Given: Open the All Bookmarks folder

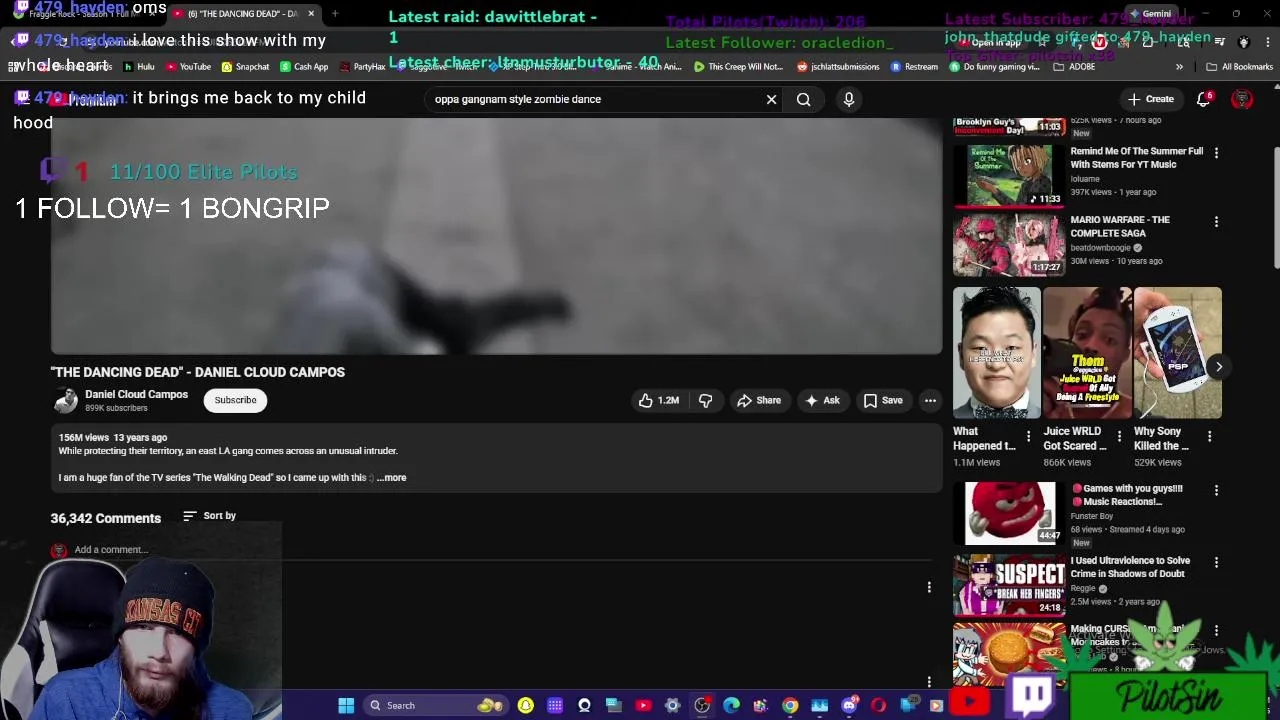Looking at the screenshot, I should (1239, 67).
